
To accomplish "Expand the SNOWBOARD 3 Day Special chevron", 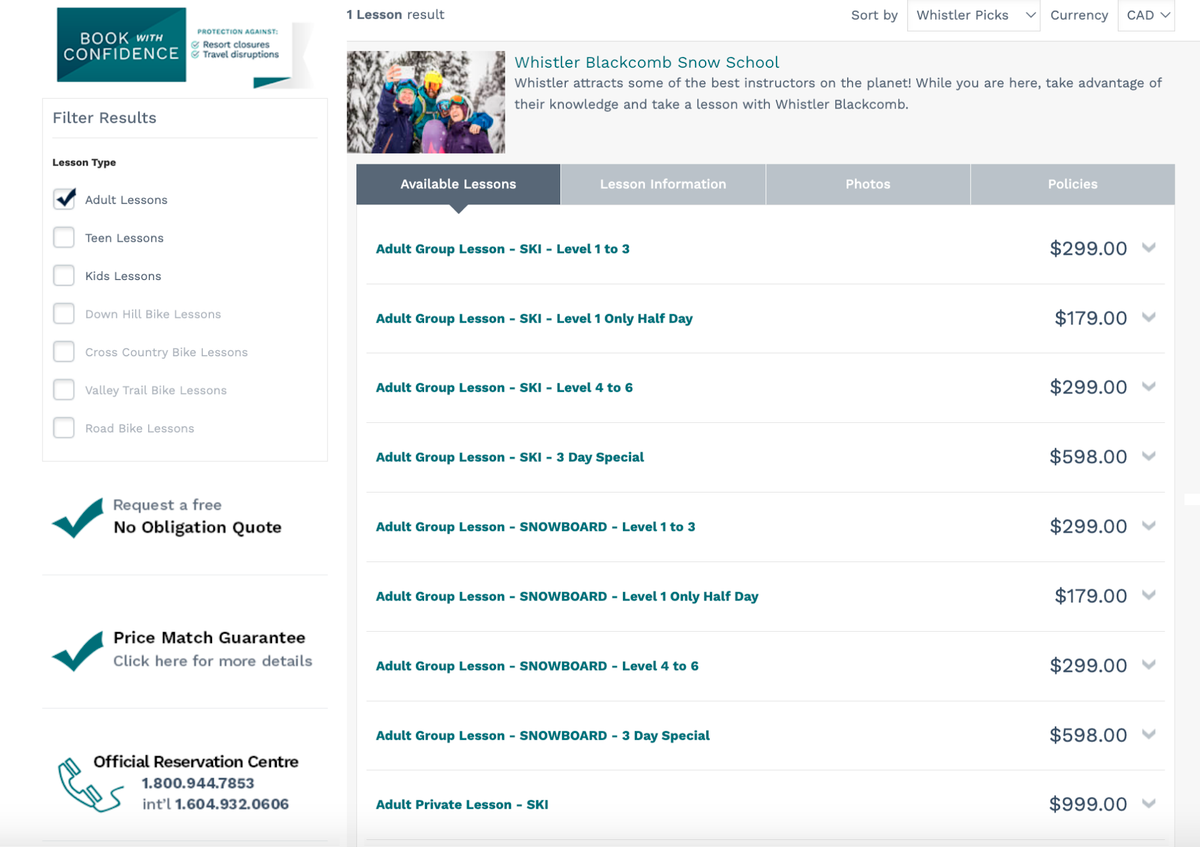I will coord(1148,734).
